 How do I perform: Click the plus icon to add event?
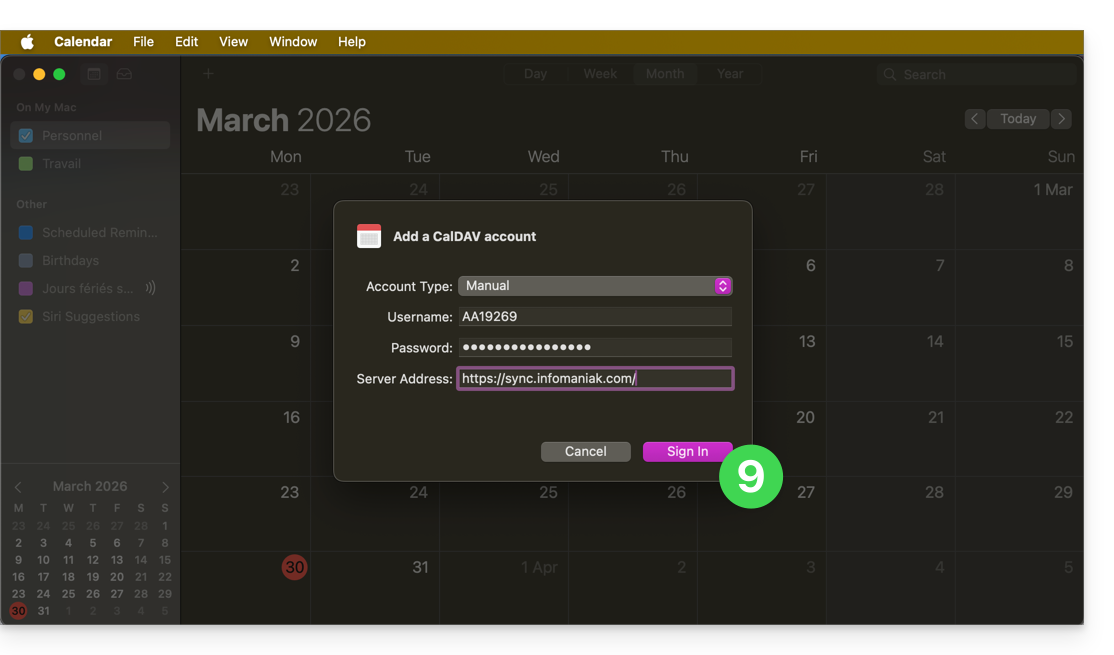tap(208, 74)
